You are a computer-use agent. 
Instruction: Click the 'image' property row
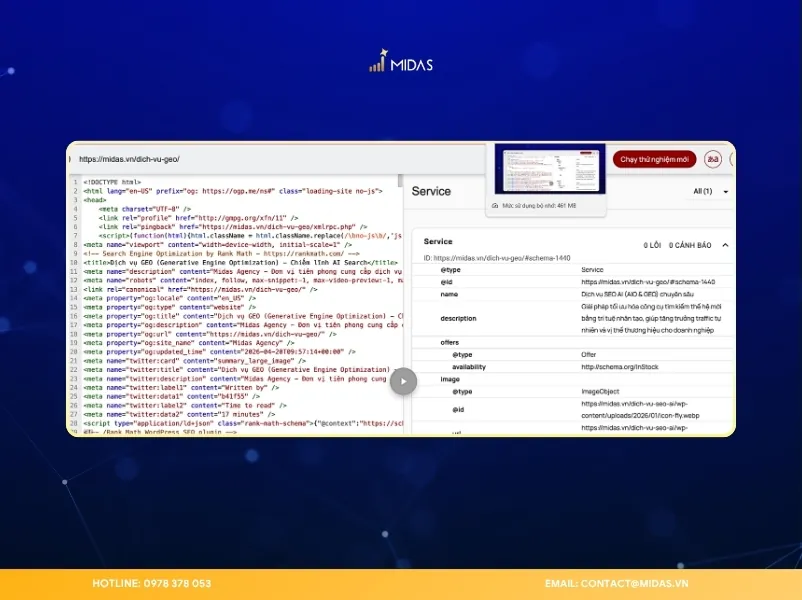[451, 379]
